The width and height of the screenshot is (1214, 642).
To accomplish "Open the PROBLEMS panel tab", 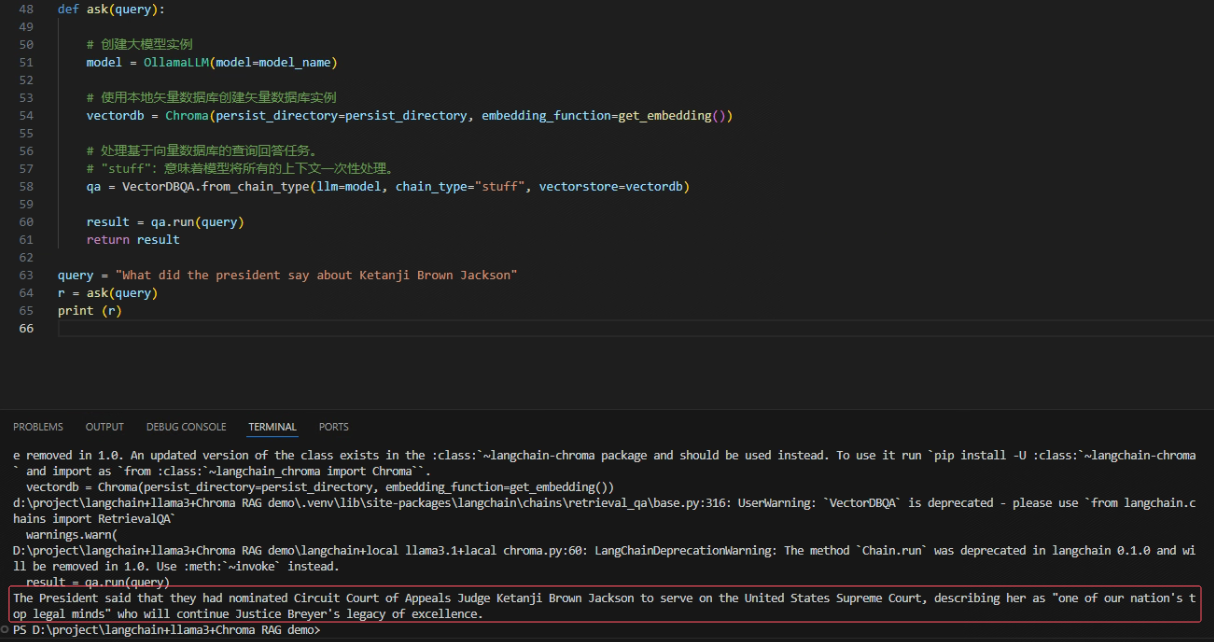I will 38,427.
